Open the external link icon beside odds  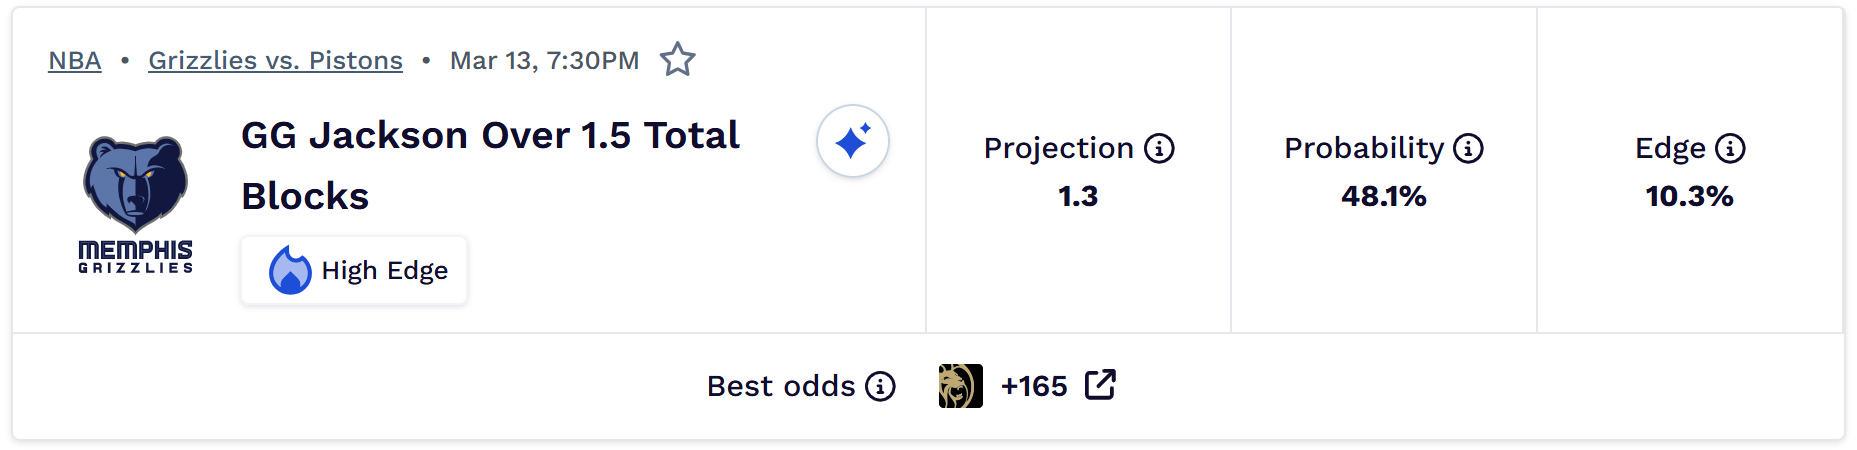coord(1100,385)
